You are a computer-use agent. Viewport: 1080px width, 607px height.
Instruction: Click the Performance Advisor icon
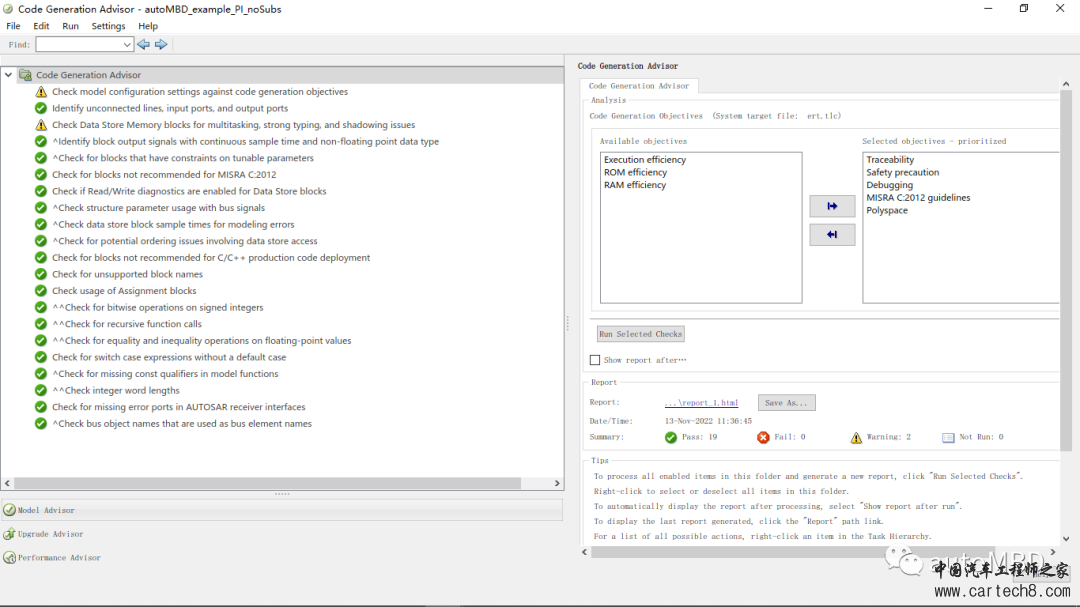[10, 558]
